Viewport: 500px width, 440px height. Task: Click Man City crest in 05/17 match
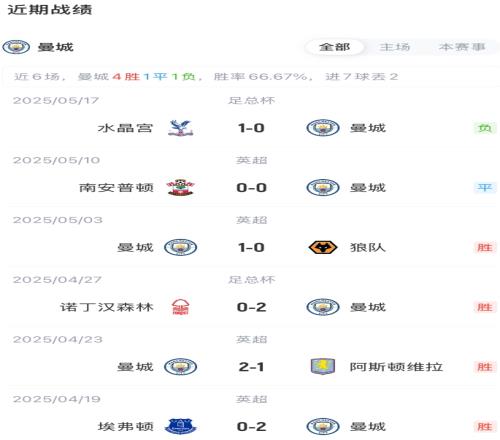323,128
